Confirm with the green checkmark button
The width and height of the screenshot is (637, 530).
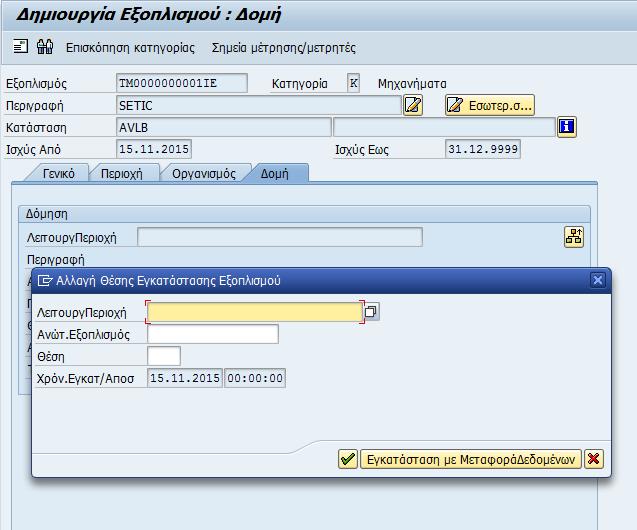click(x=348, y=459)
